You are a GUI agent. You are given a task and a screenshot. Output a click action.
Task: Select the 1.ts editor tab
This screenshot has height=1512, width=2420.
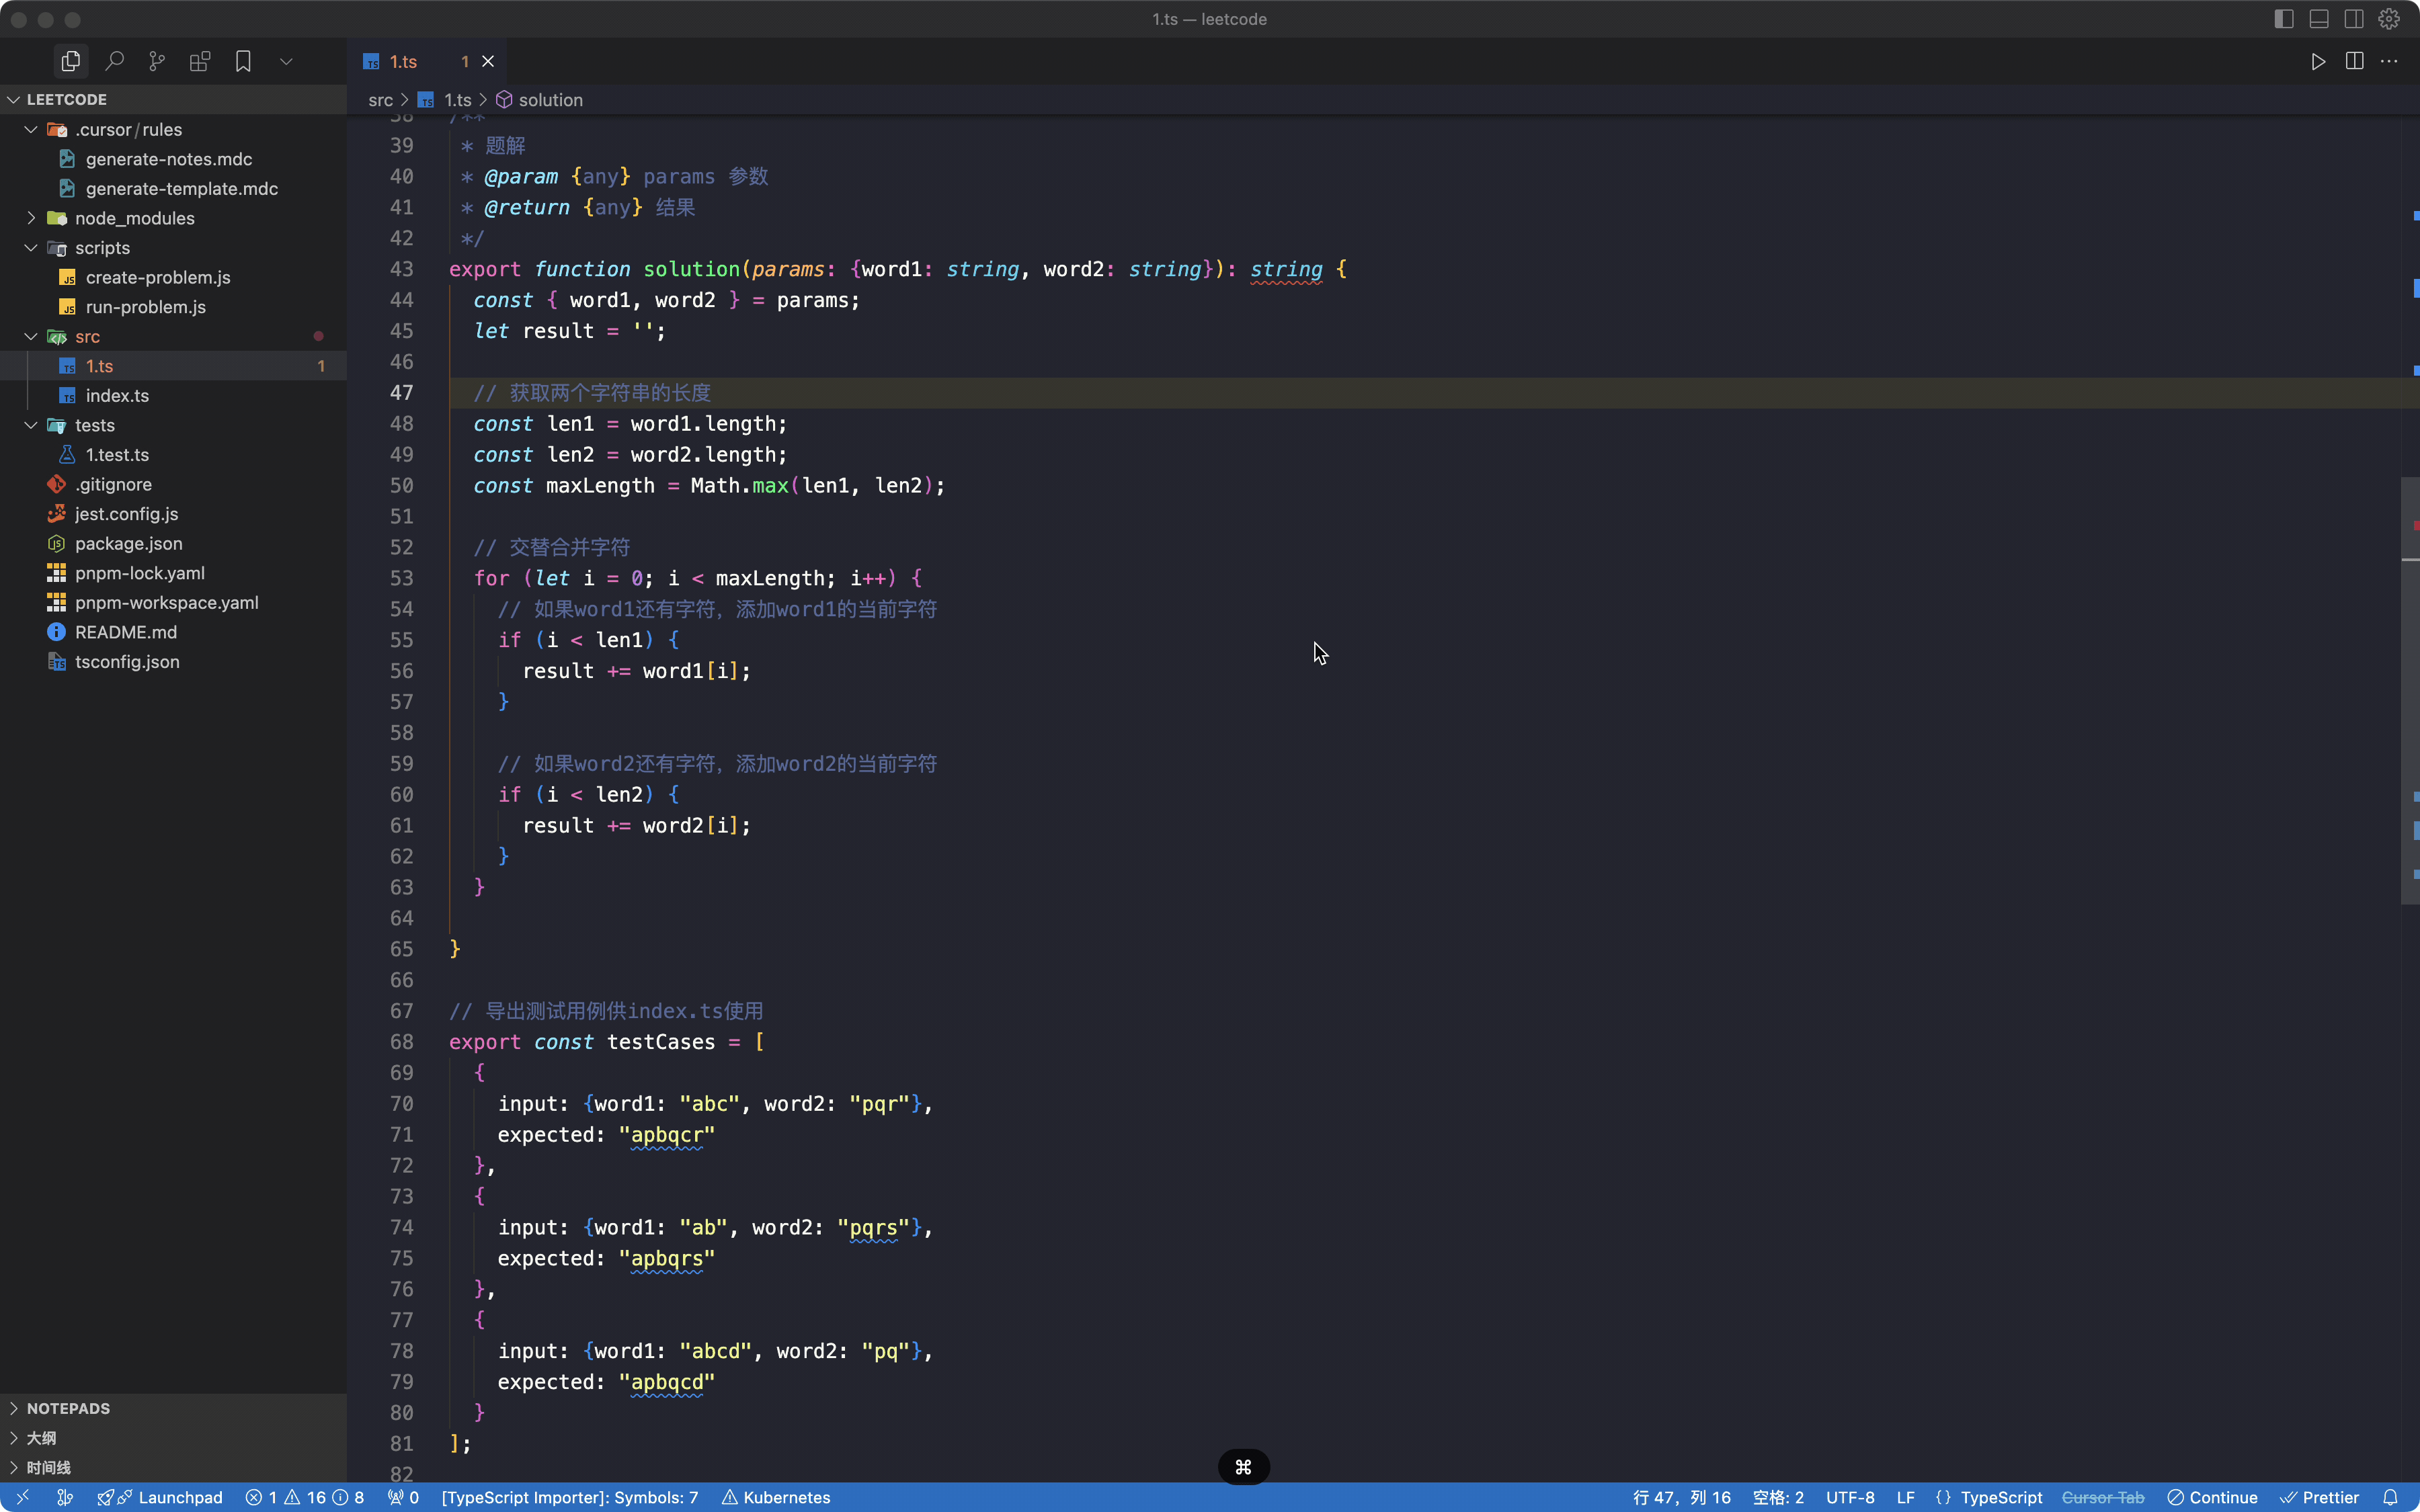coord(404,62)
